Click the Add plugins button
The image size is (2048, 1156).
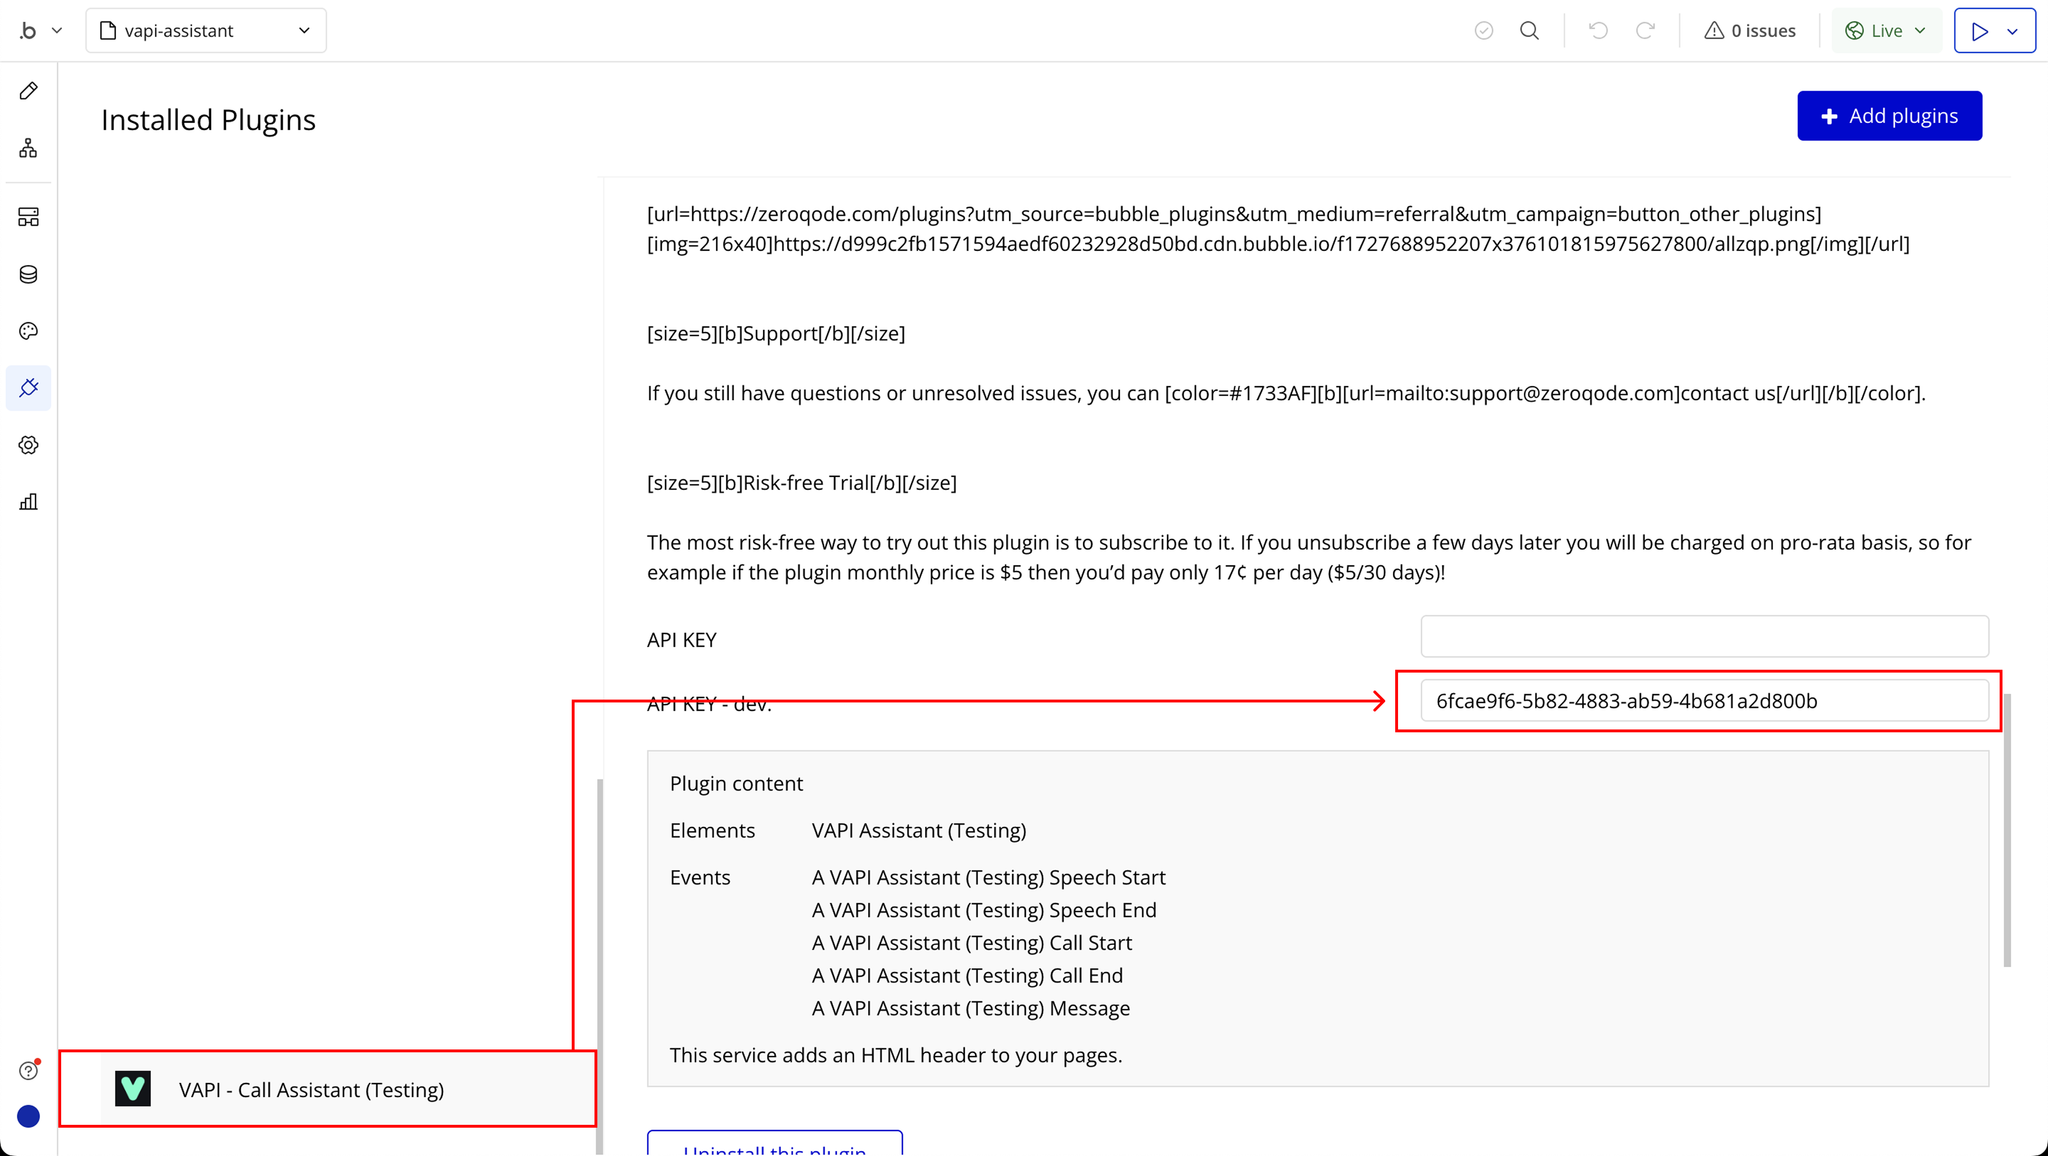(1889, 116)
